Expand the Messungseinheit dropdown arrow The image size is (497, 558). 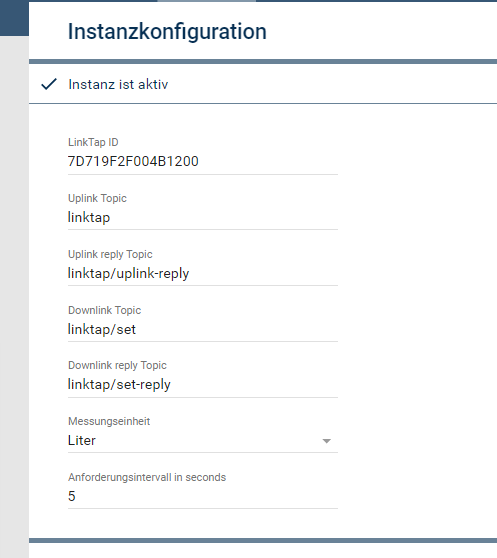click(x=327, y=441)
